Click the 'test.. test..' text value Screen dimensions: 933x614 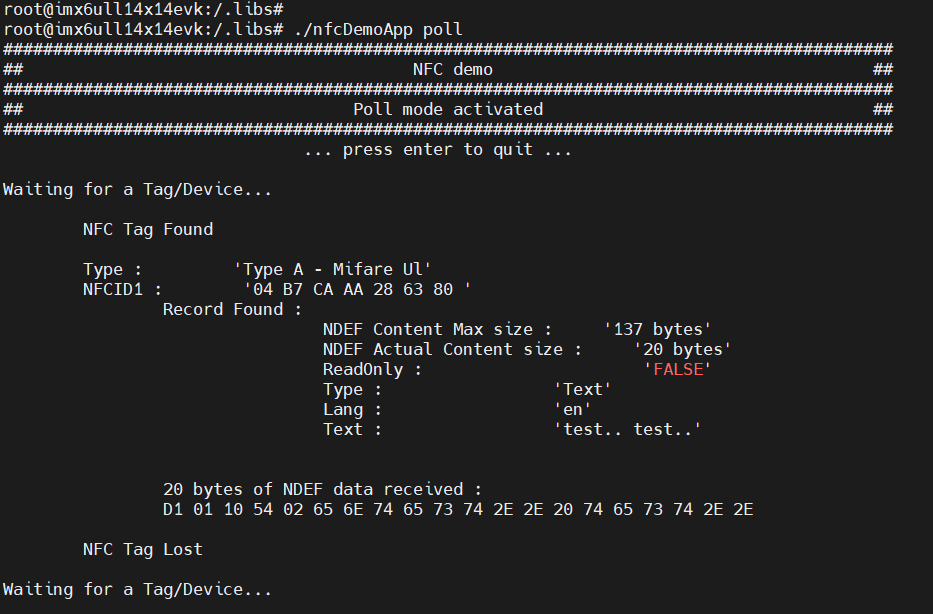coord(627,429)
